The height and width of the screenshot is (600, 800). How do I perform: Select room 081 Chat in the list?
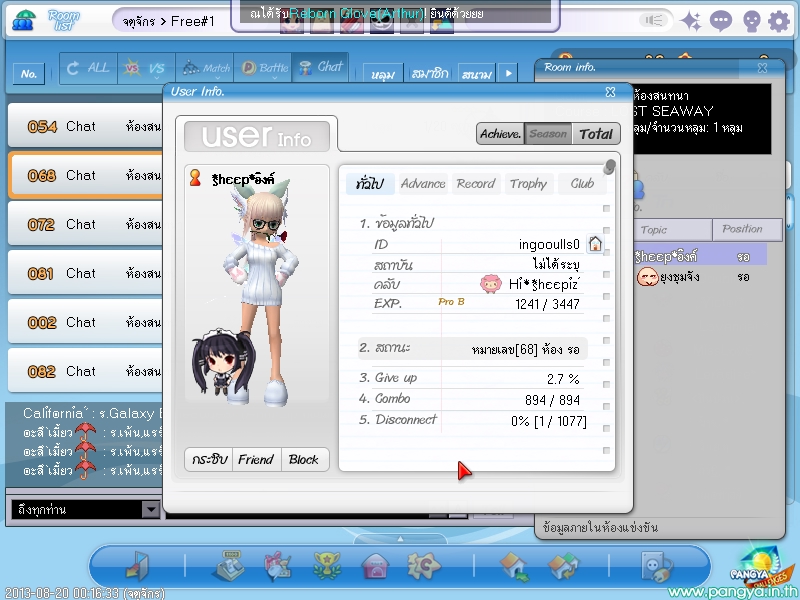86,273
